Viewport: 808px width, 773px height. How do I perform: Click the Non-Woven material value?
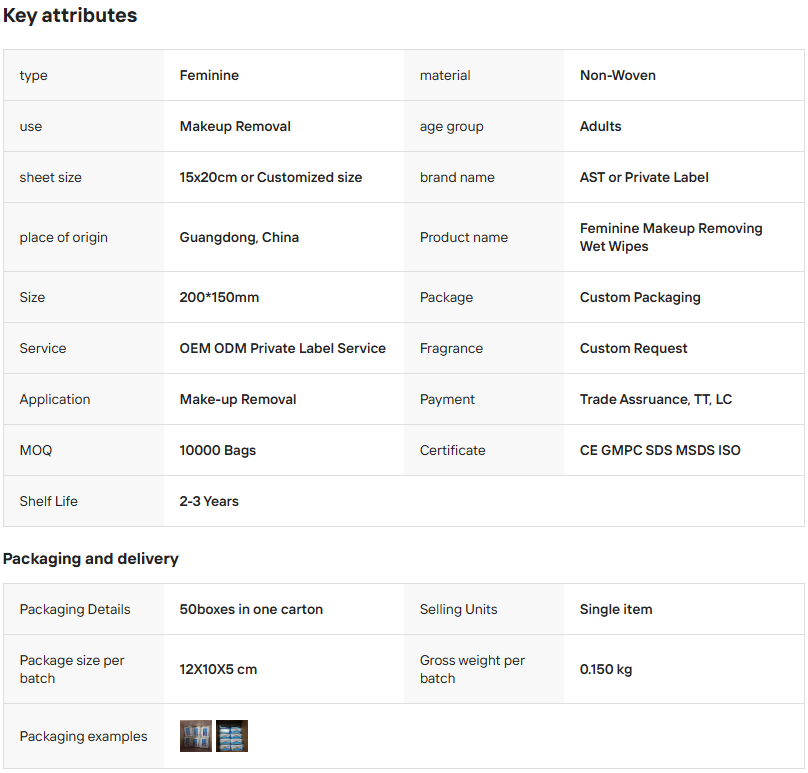tap(618, 75)
